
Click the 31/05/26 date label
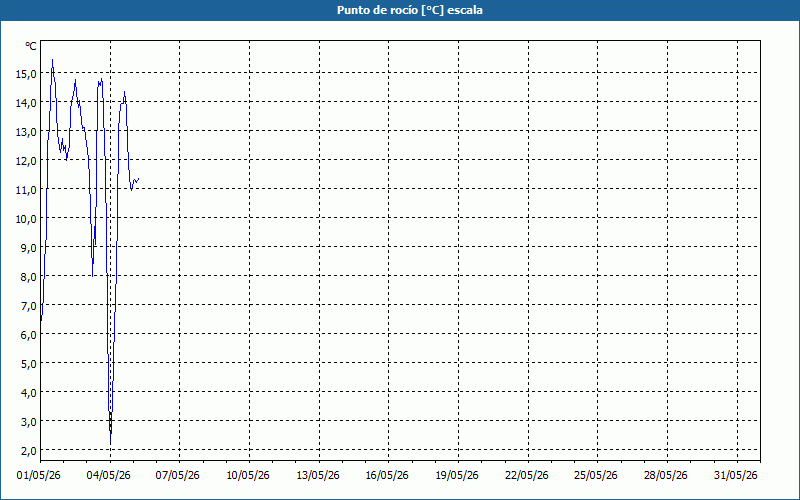(x=736, y=476)
